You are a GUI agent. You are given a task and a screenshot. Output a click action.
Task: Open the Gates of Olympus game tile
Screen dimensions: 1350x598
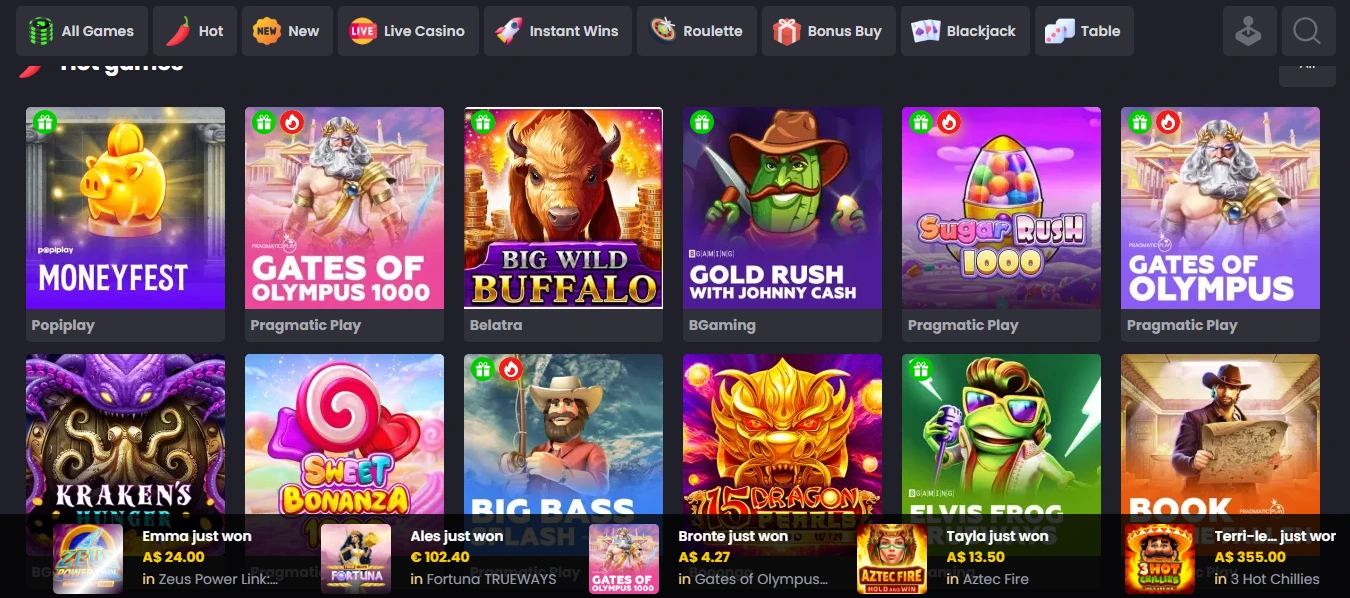click(x=1220, y=208)
